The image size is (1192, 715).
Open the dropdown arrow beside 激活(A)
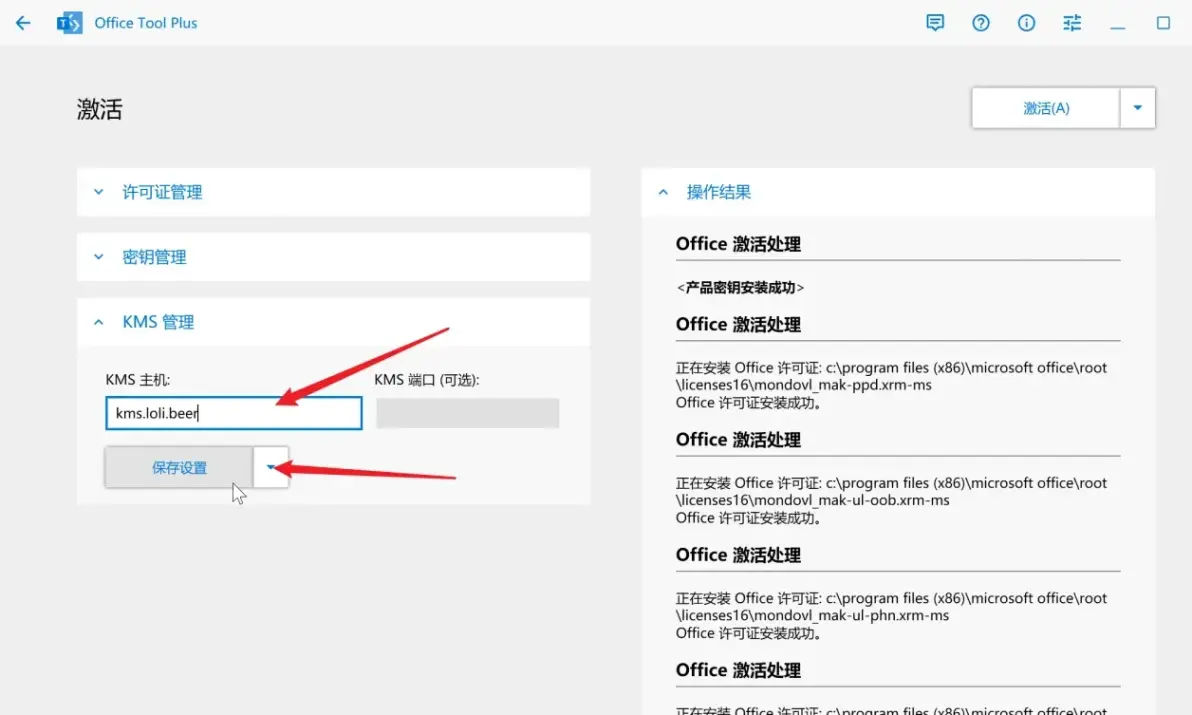coord(1137,108)
